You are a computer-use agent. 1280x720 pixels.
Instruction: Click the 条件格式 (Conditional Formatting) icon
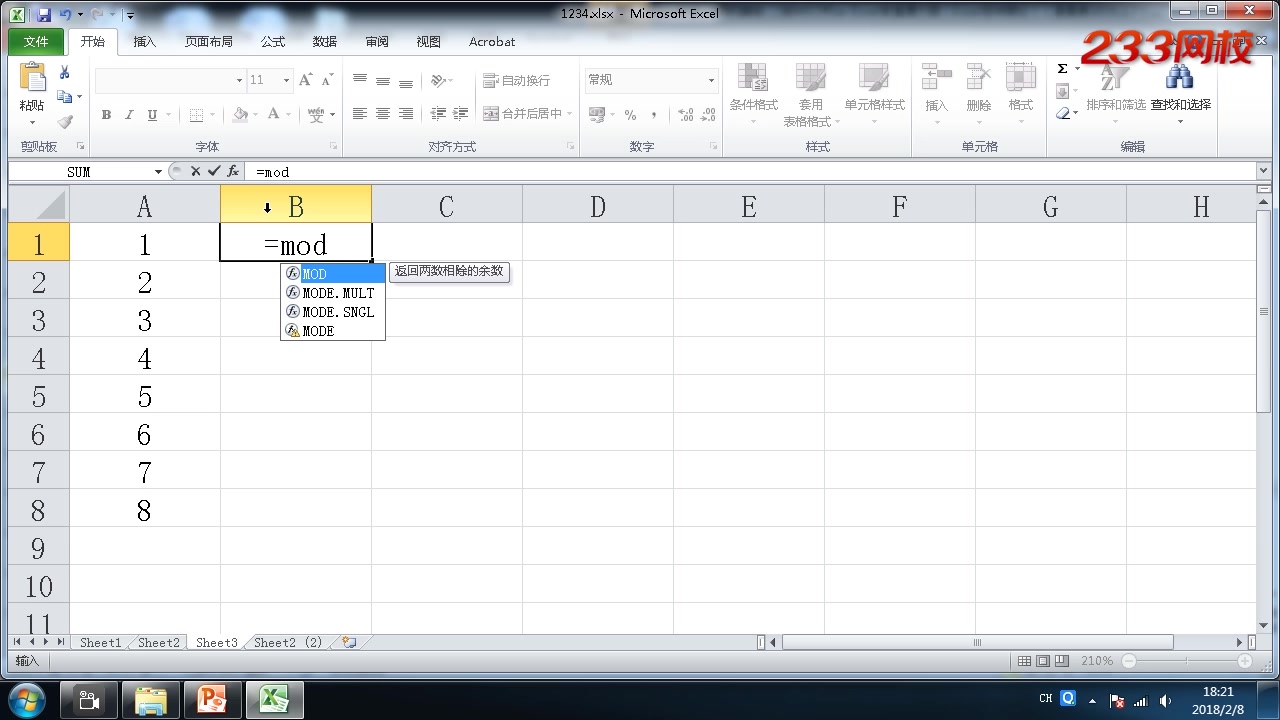tap(751, 82)
